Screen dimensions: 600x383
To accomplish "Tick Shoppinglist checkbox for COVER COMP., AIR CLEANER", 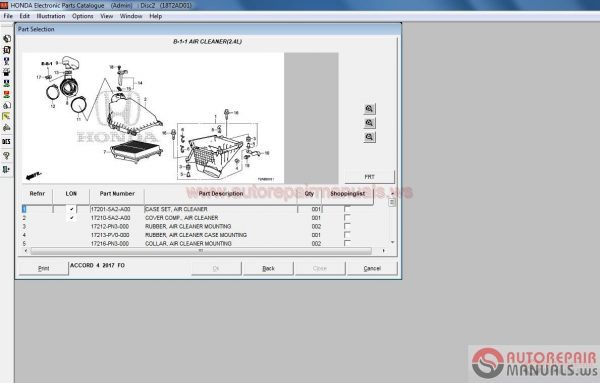I will click(347, 218).
